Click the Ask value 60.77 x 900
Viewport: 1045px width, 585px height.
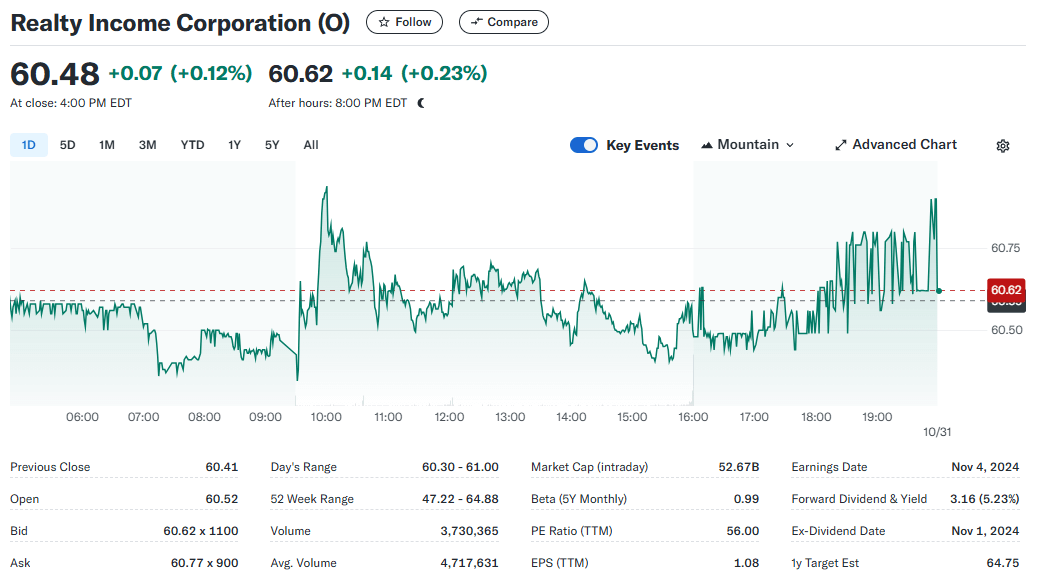pyautogui.click(x=204, y=563)
